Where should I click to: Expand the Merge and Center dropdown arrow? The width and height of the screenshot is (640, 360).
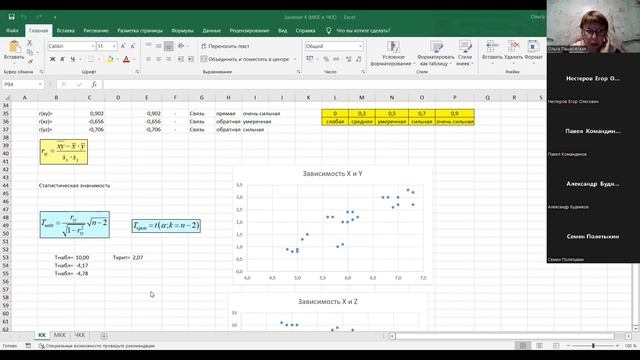pos(295,59)
